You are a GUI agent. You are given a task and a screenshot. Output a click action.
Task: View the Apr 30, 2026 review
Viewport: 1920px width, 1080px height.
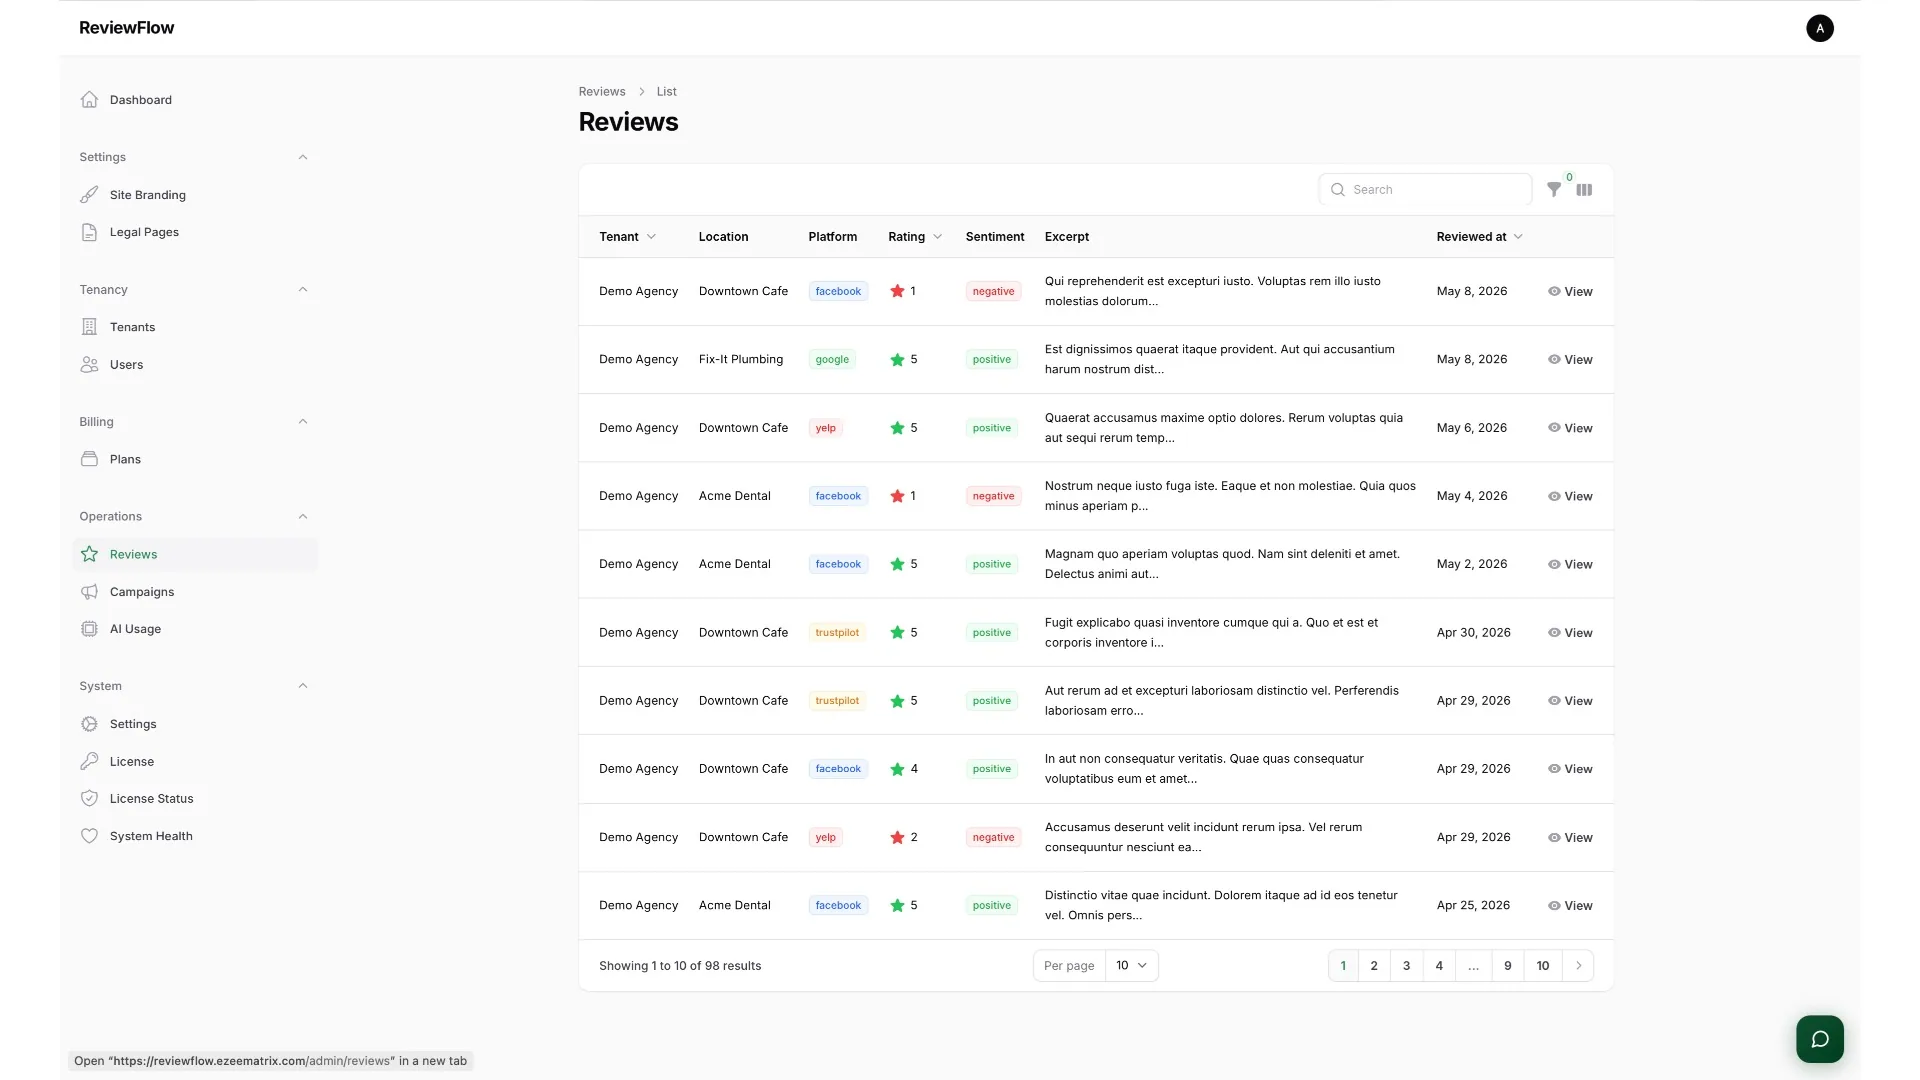(x=1570, y=633)
